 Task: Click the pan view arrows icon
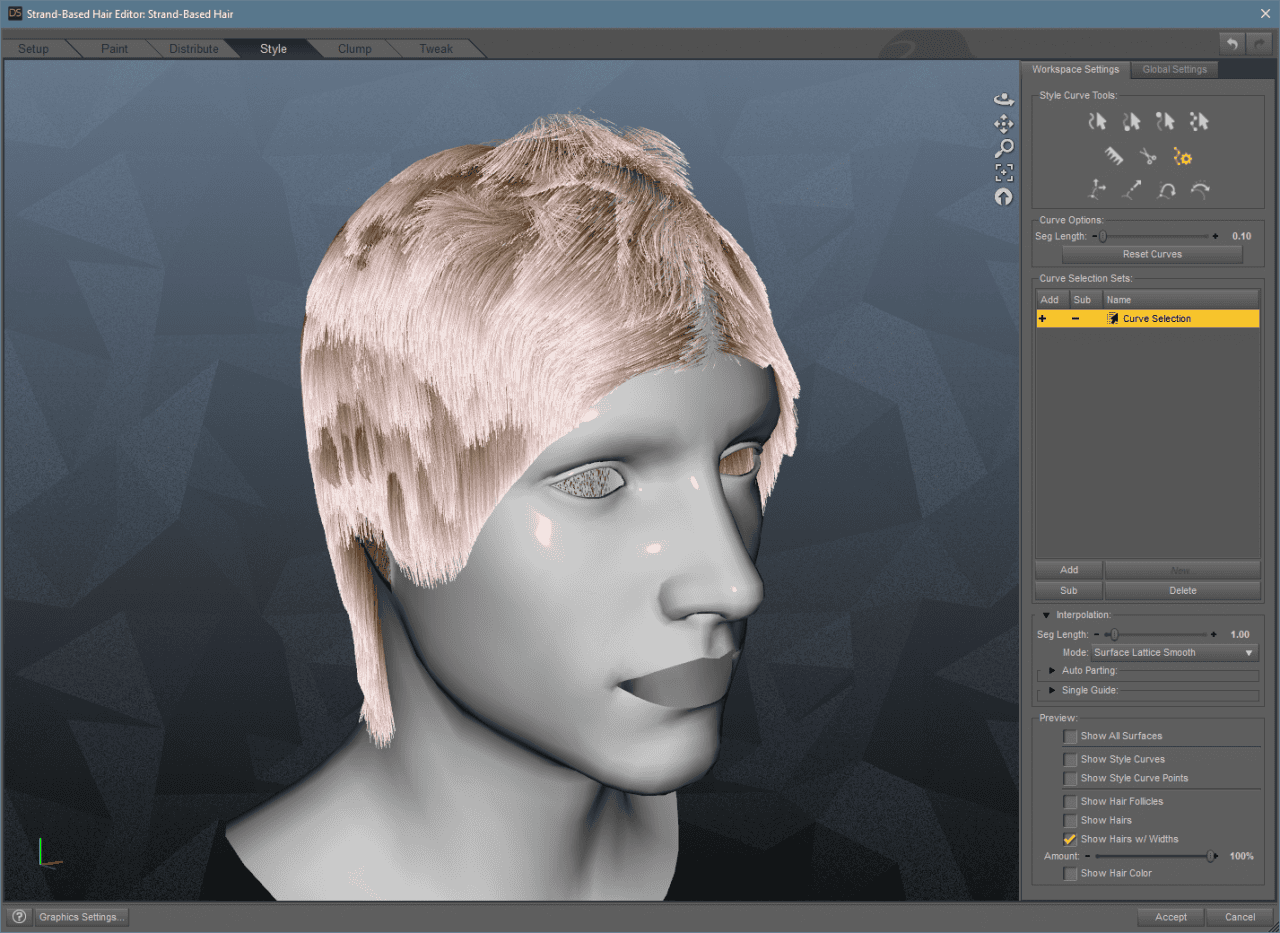tap(1004, 123)
